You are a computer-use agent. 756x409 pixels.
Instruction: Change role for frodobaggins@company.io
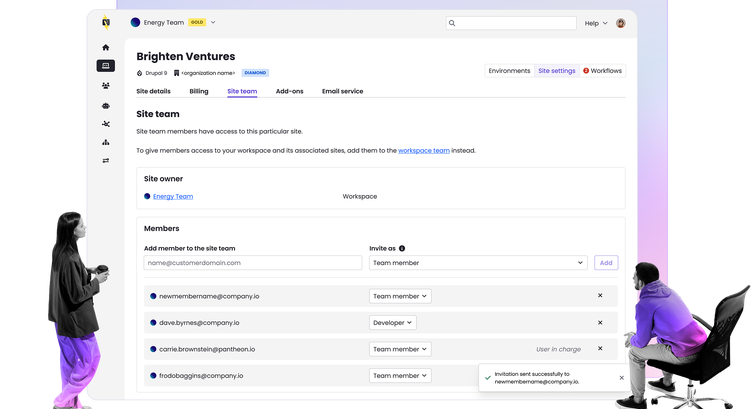[400, 376]
